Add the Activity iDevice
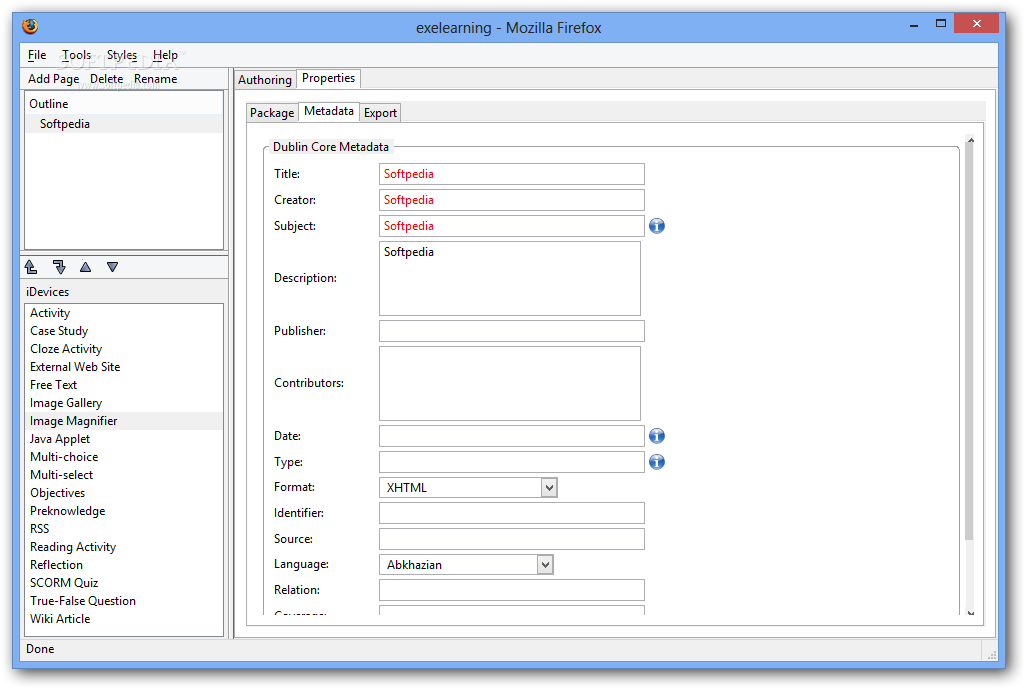Image resolution: width=1026 pixels, height=689 pixels. [124, 313]
